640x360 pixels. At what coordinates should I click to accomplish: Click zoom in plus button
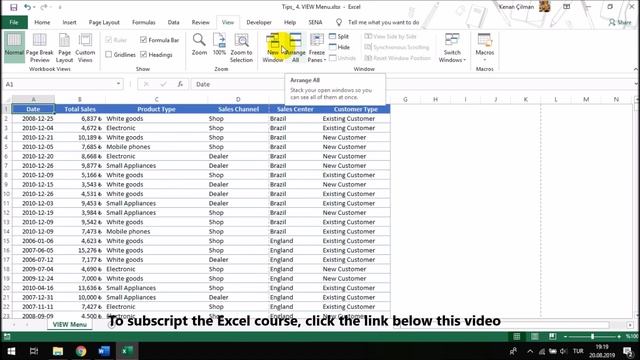[x=619, y=336]
